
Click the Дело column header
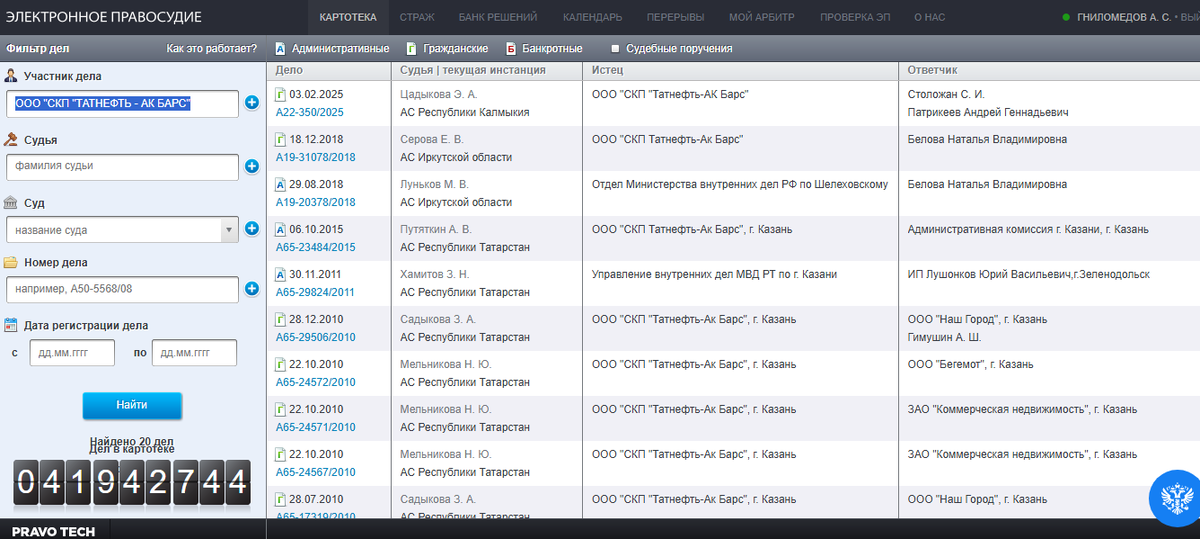(289, 70)
